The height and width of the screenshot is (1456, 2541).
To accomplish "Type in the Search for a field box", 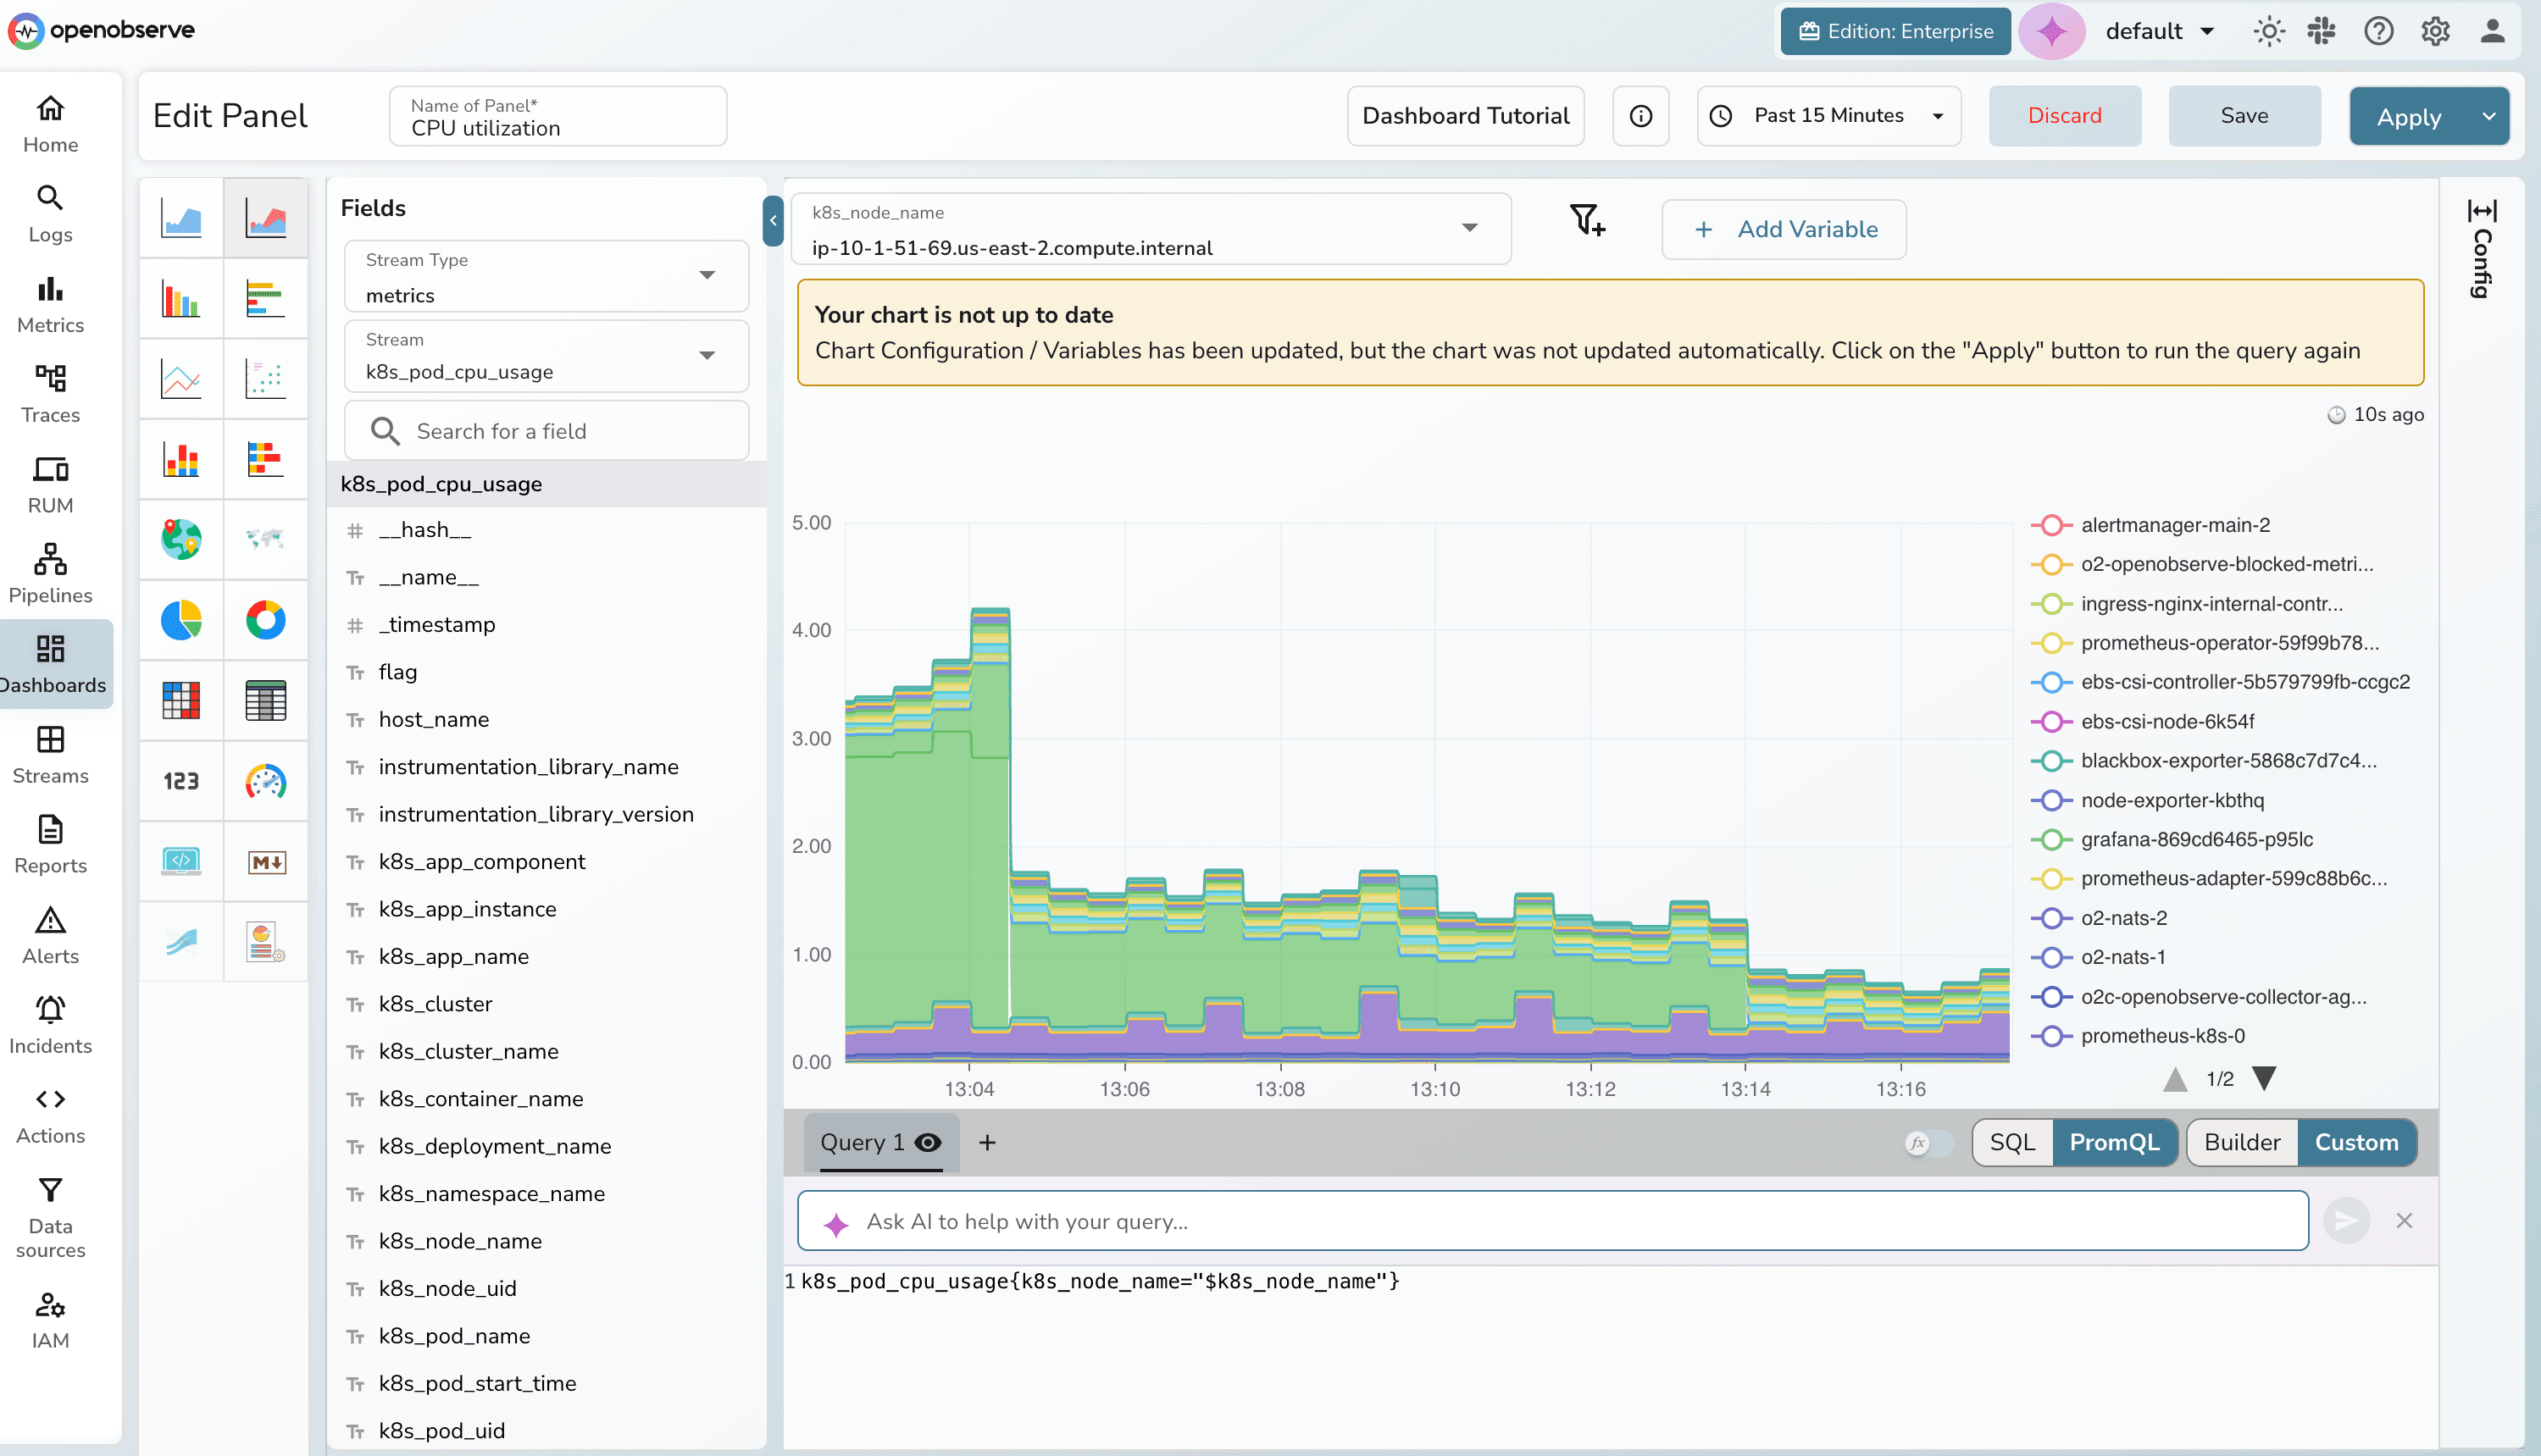I will (546, 430).
